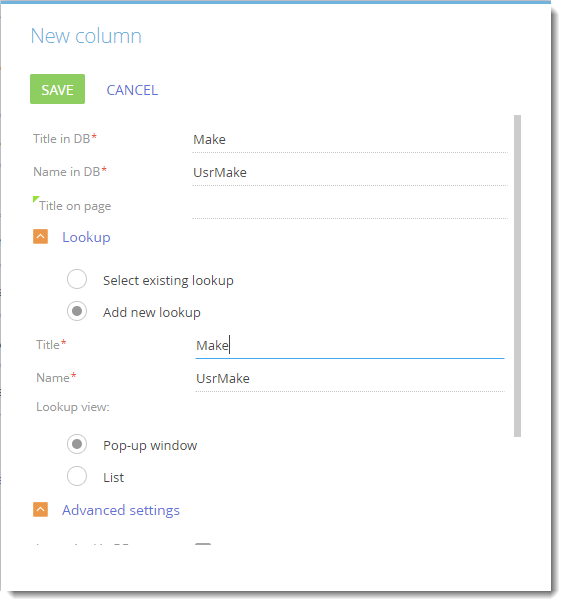This screenshot has width=566, height=606.
Task: Collapse the Lookup section using orange arrow icon
Action: [x=41, y=237]
